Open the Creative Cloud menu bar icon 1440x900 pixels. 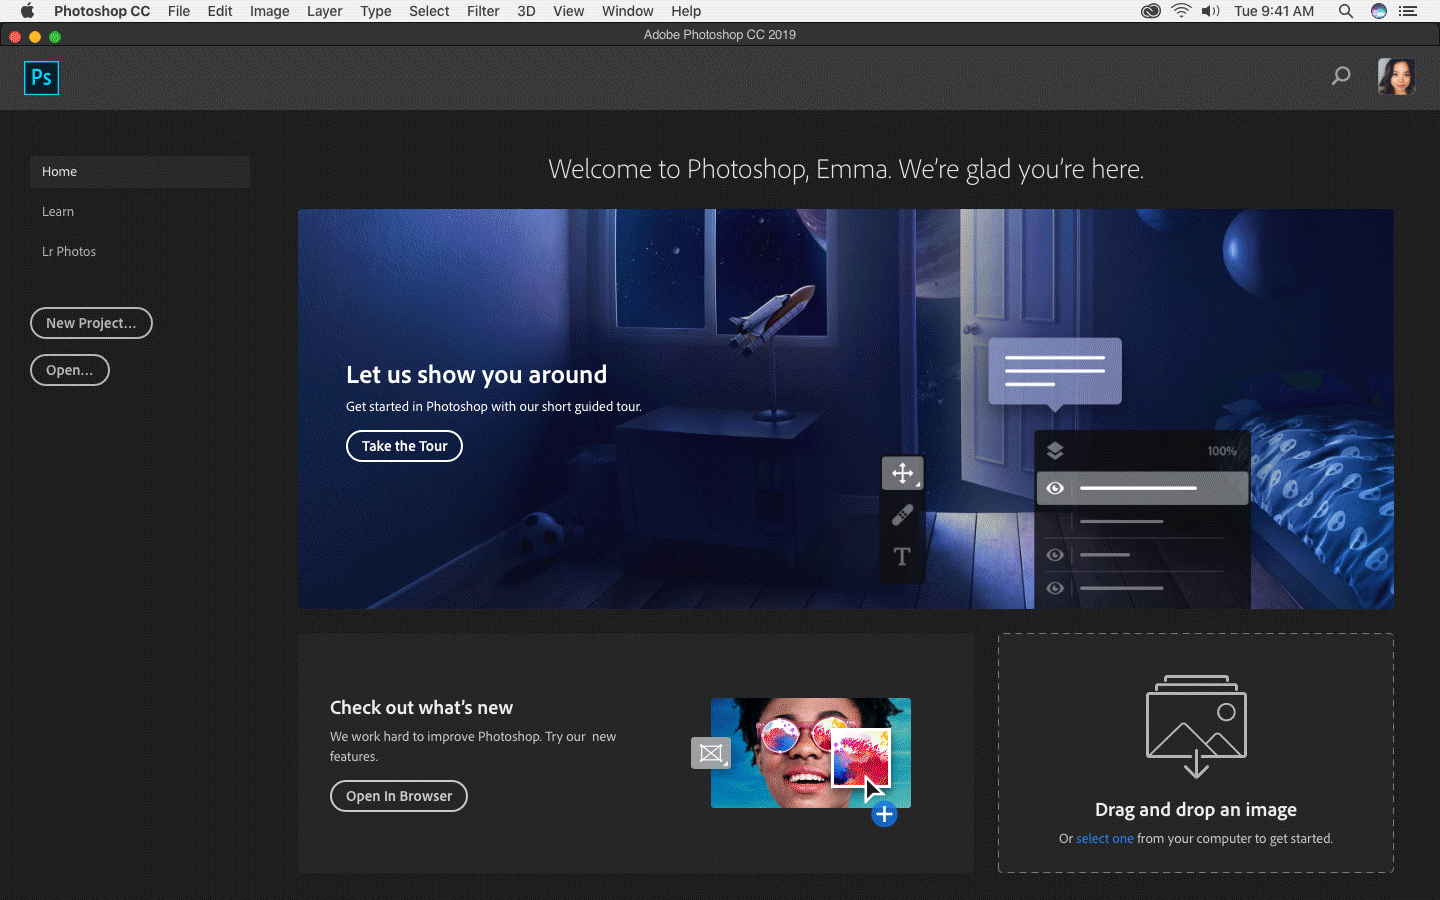click(x=1151, y=11)
